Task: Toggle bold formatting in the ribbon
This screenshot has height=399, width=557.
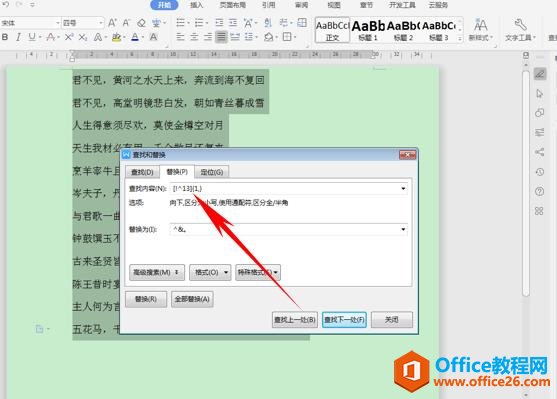Action: (x=5, y=37)
